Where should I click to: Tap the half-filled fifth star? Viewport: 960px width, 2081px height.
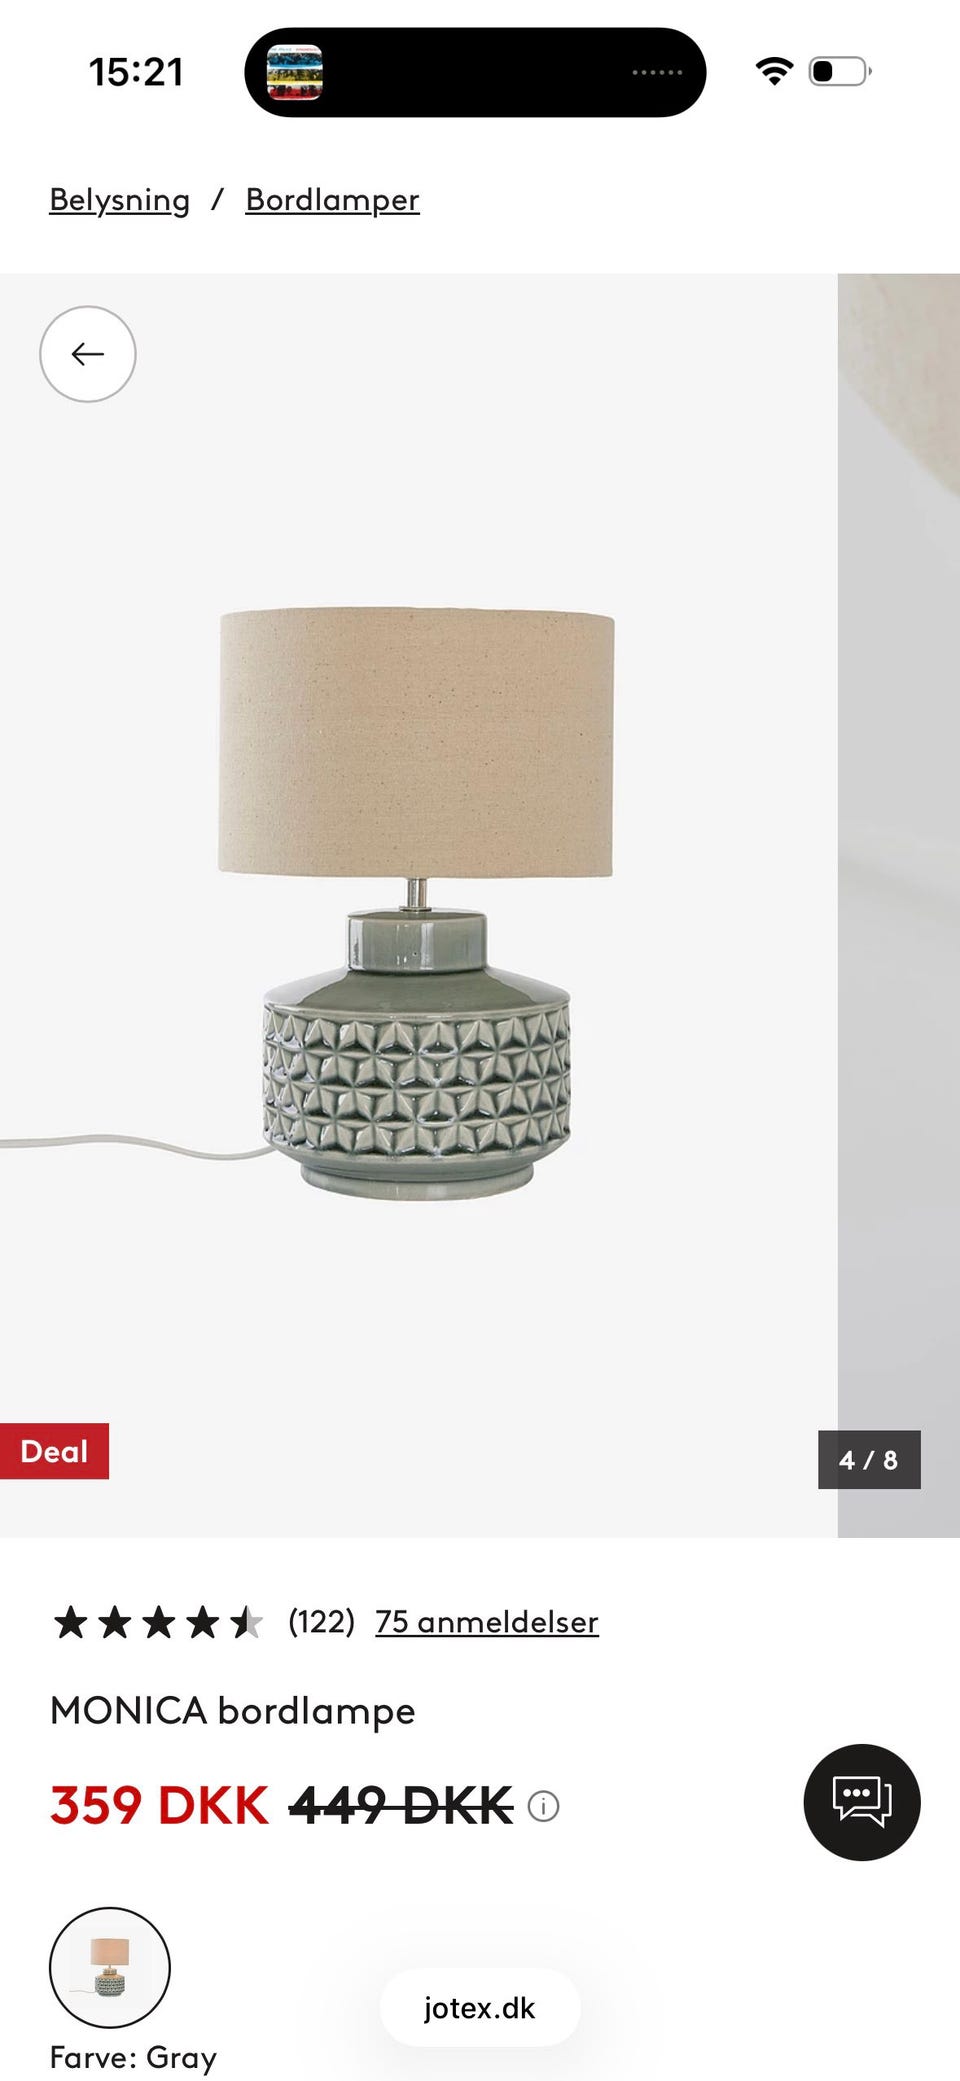coord(246,1622)
